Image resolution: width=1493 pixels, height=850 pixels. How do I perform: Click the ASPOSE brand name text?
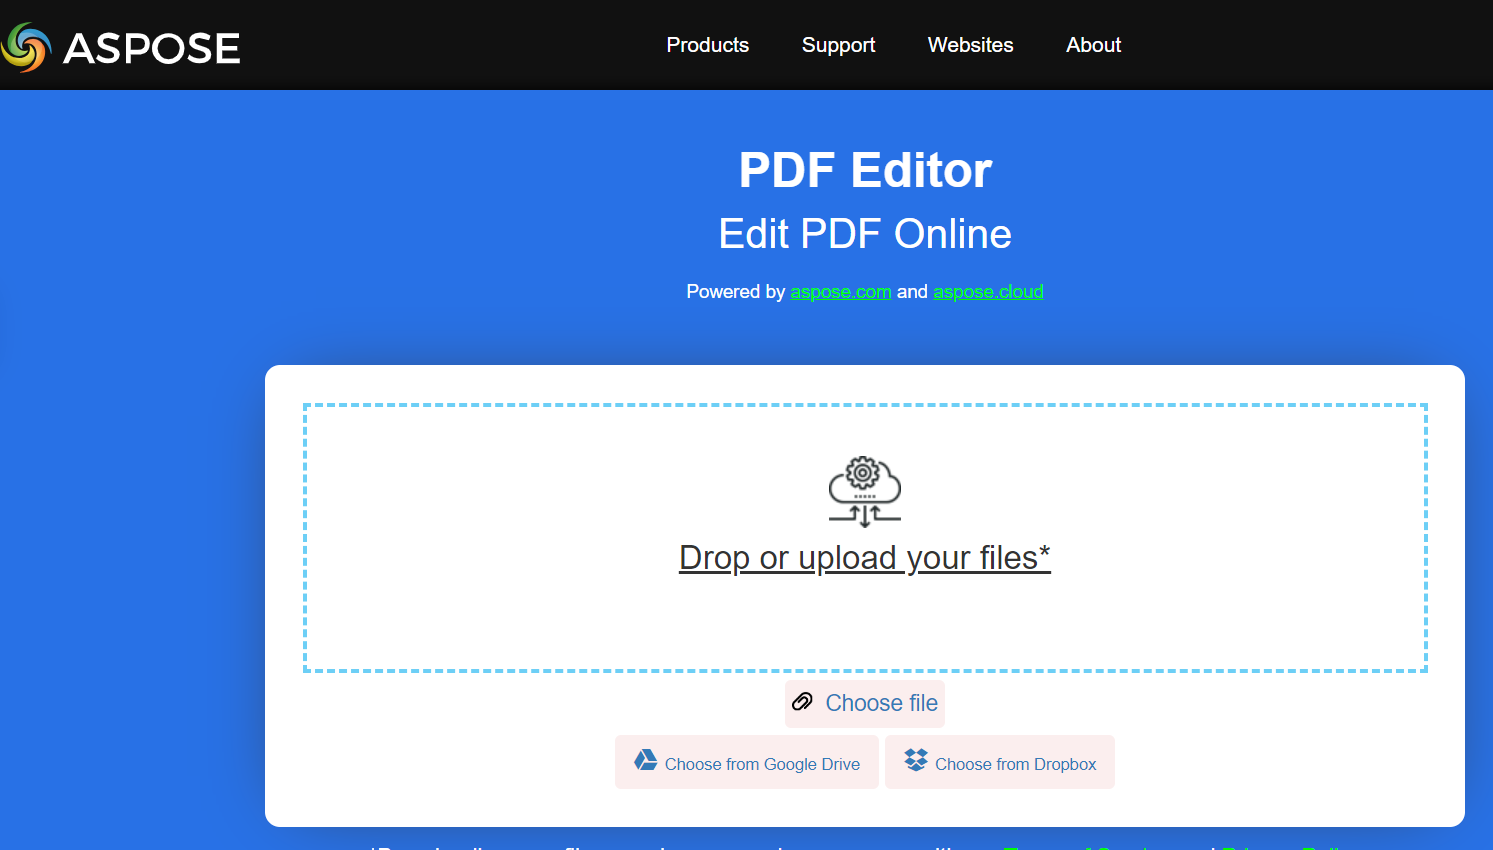151,48
